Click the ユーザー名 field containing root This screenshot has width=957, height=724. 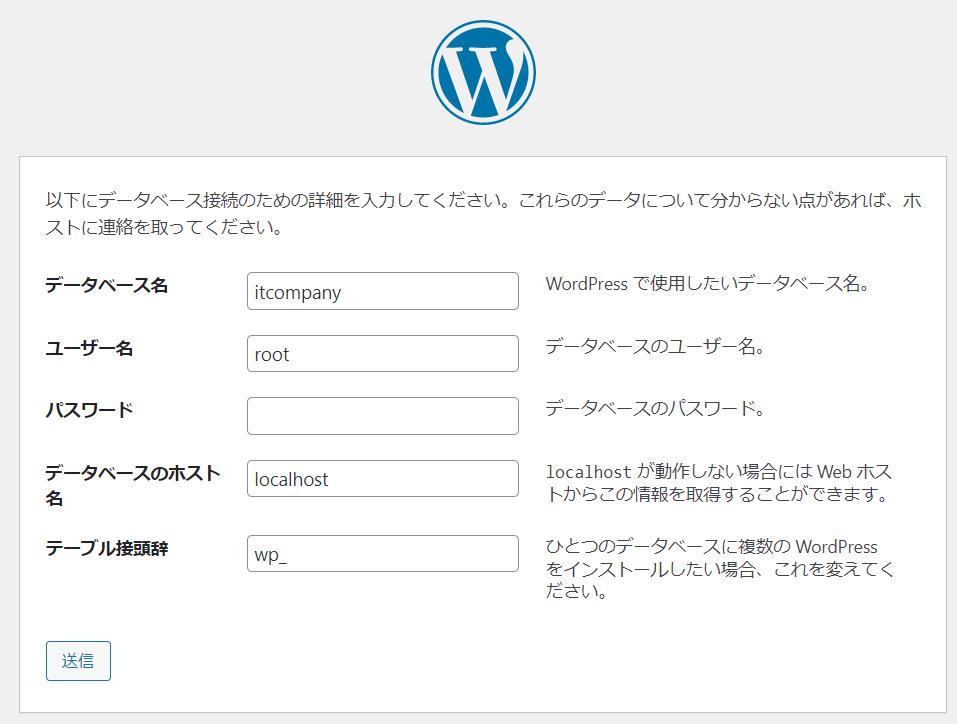(x=382, y=354)
